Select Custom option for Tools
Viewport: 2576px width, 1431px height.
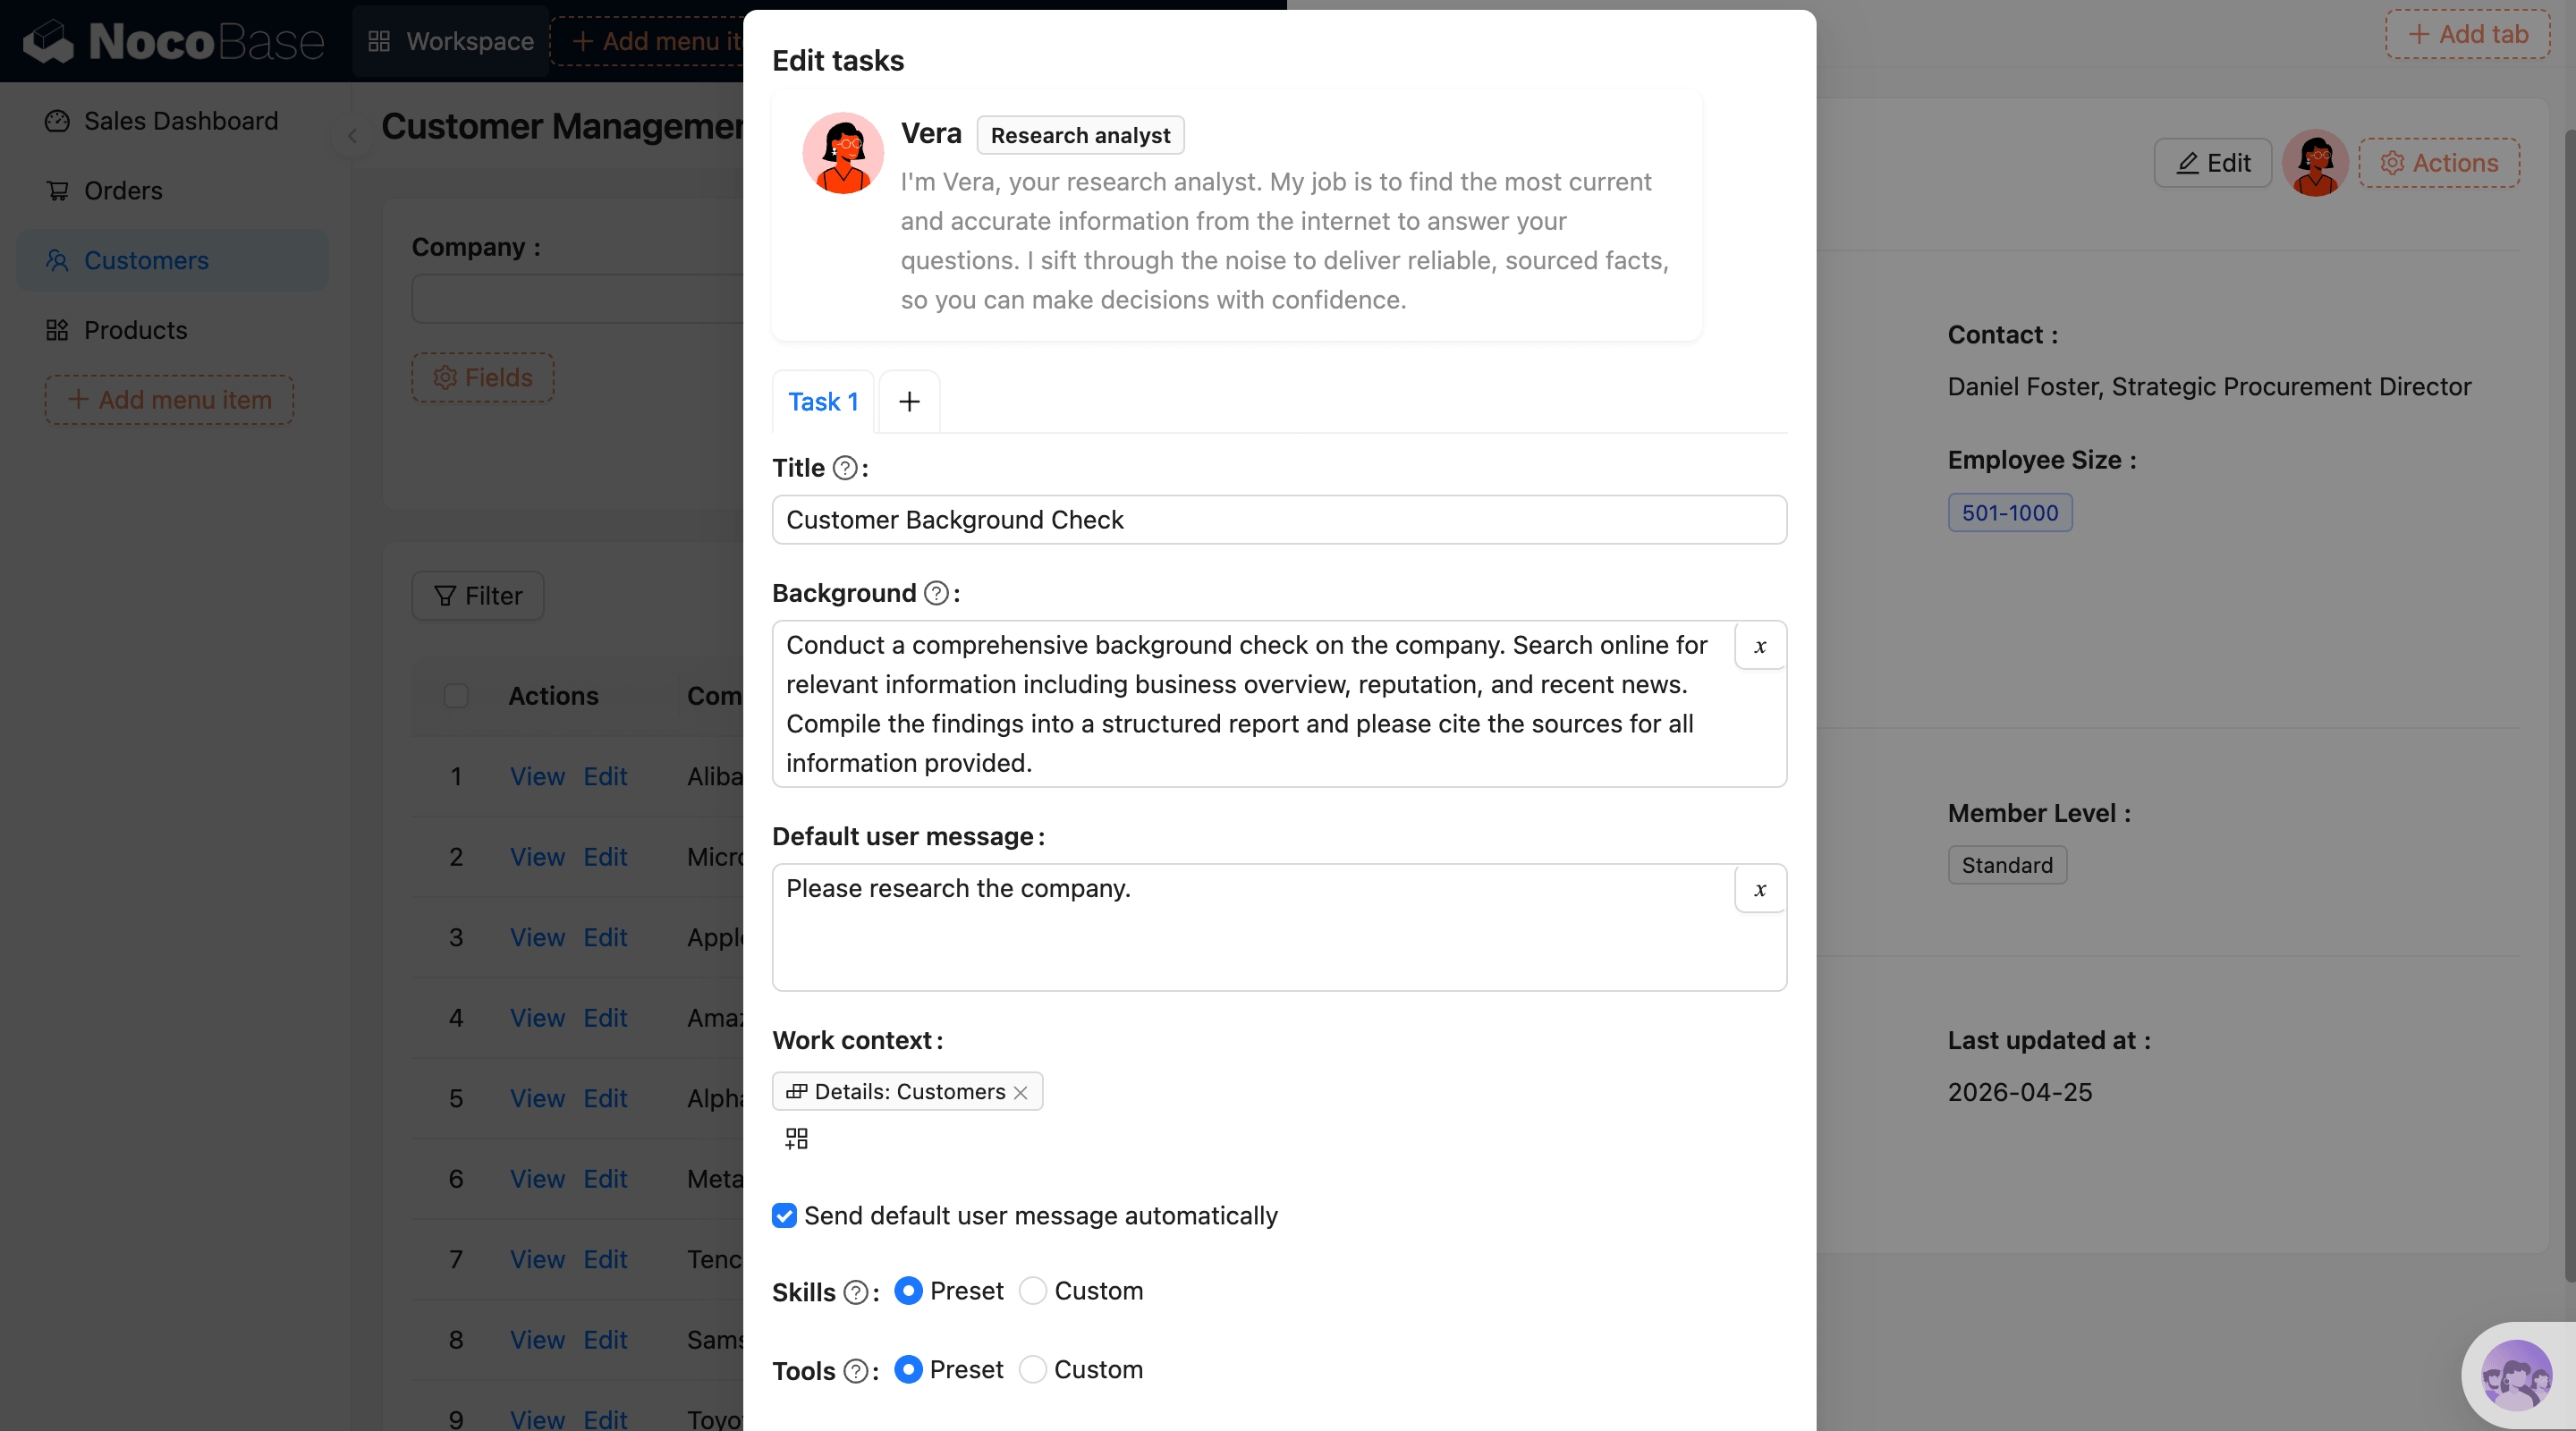coord(1033,1369)
